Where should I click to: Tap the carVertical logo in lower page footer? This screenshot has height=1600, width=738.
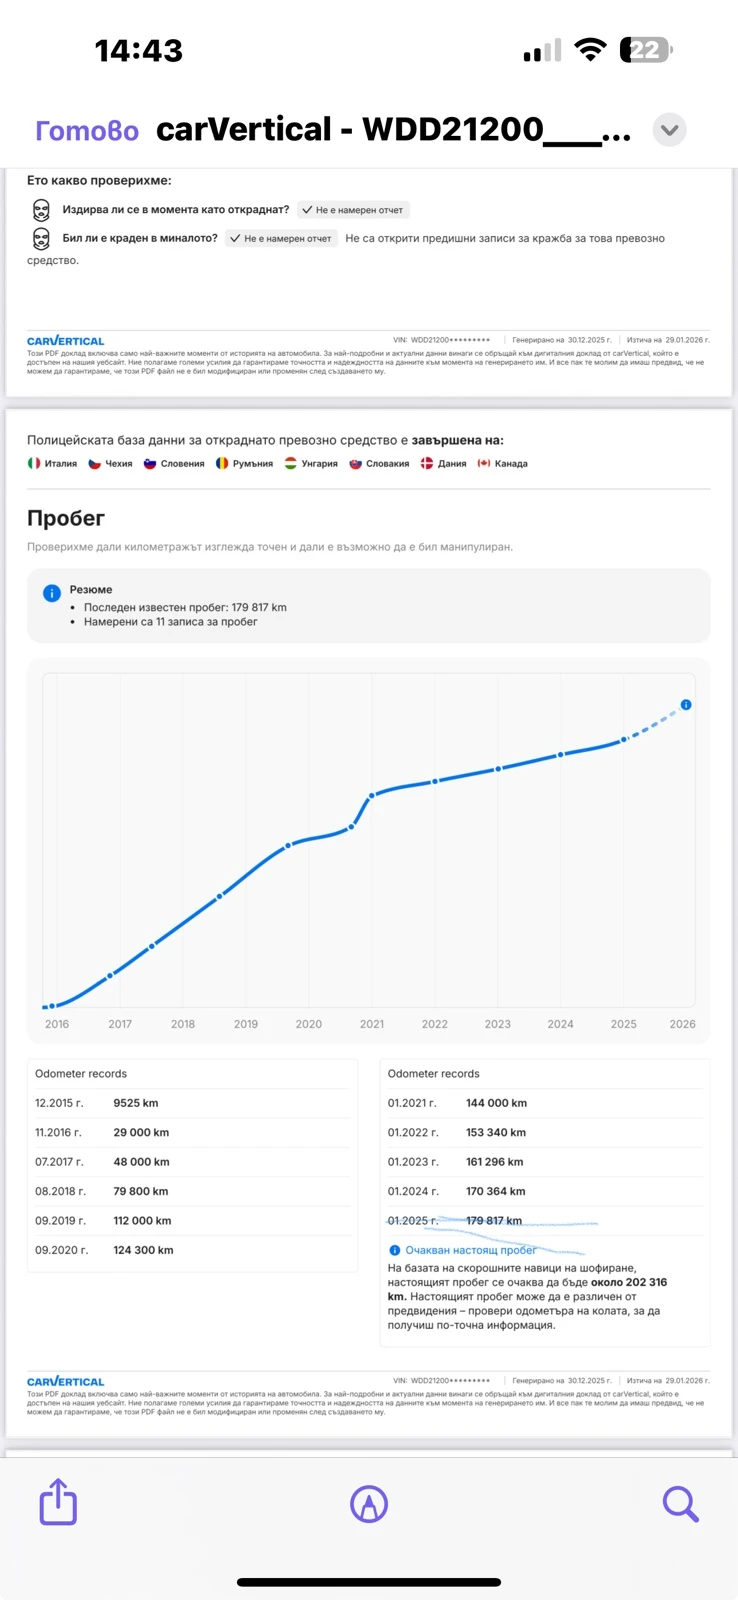[65, 1381]
